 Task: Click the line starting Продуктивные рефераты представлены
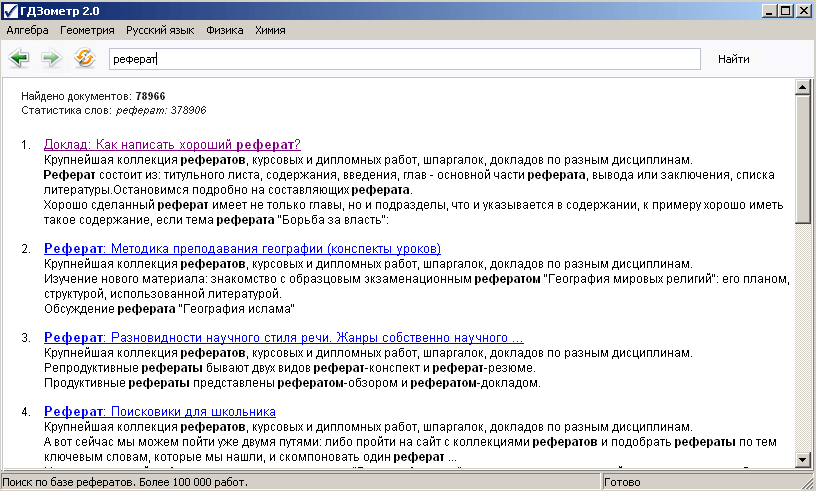point(292,383)
